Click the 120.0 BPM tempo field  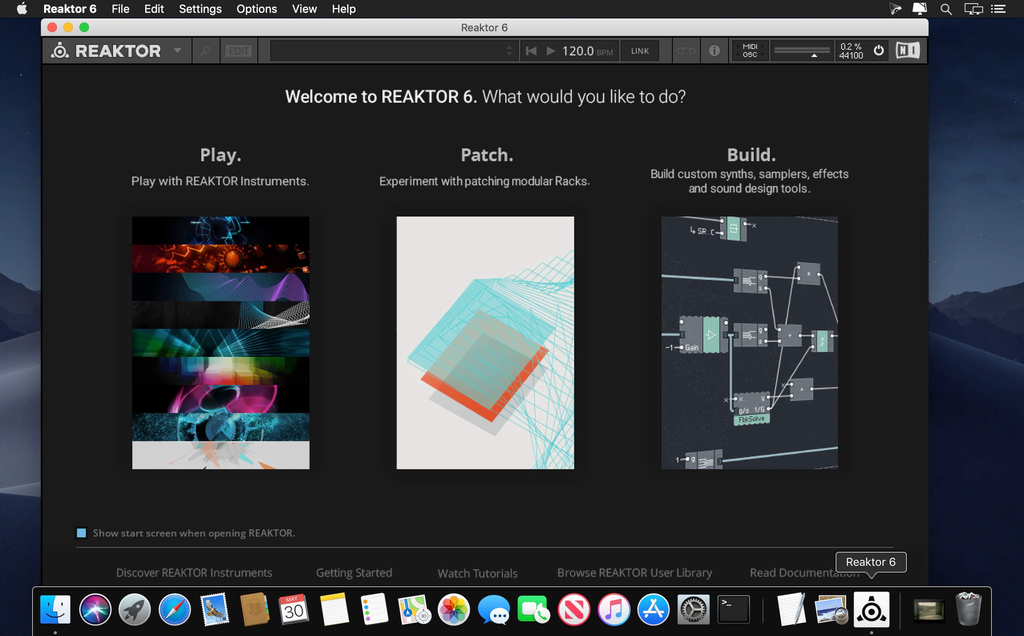[577, 51]
